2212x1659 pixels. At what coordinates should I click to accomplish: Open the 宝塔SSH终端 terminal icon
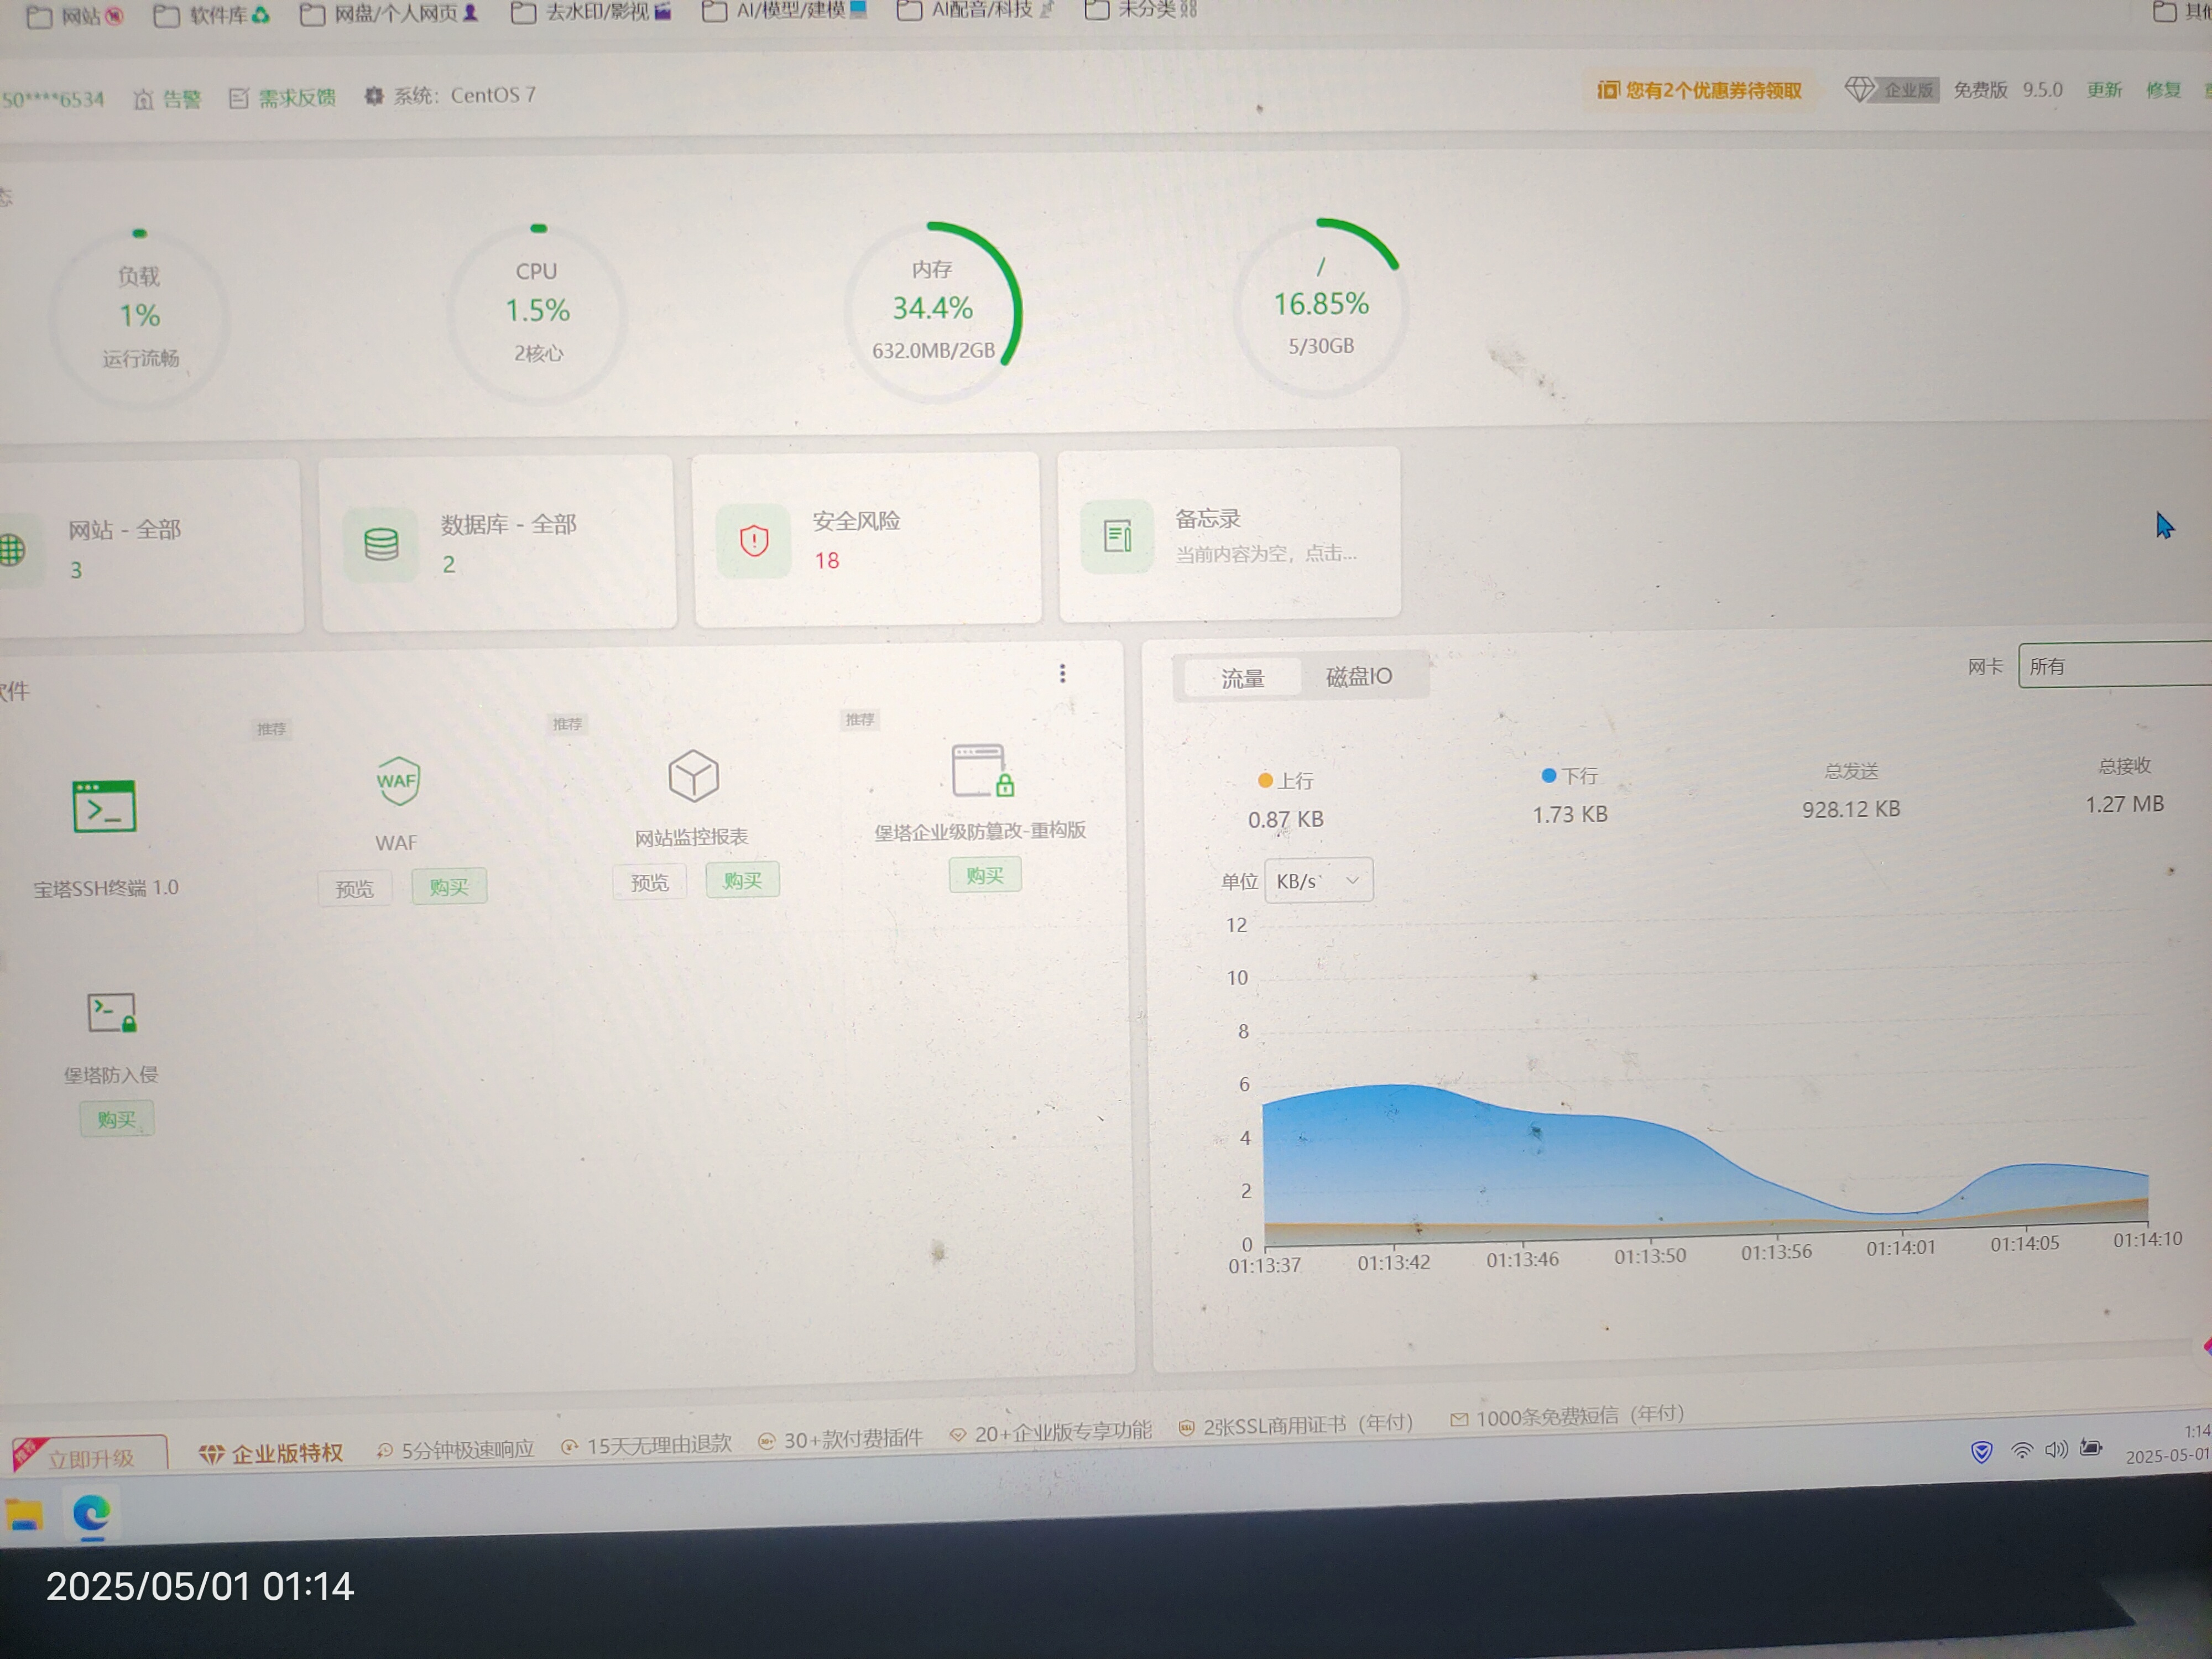pyautogui.click(x=104, y=807)
